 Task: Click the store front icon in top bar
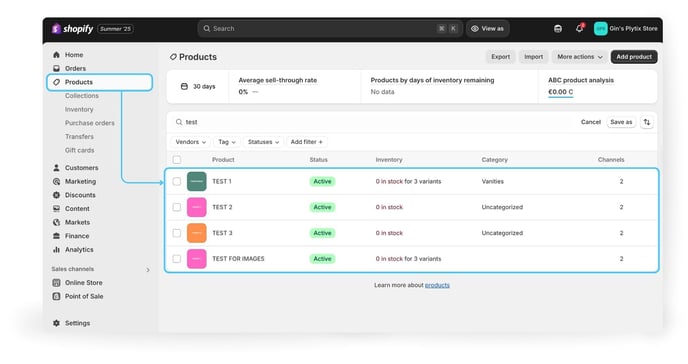[x=558, y=29]
